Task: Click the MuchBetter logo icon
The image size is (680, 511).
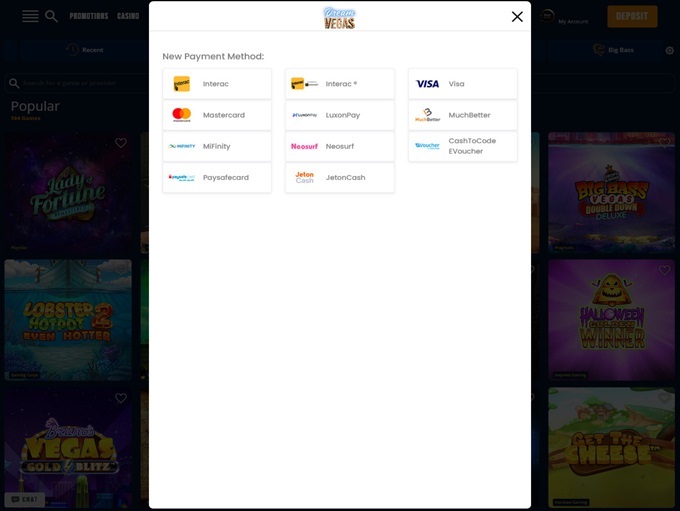Action: (x=427, y=115)
